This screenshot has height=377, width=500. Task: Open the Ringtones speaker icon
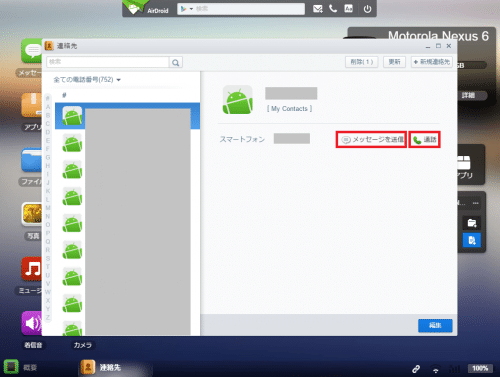32,323
